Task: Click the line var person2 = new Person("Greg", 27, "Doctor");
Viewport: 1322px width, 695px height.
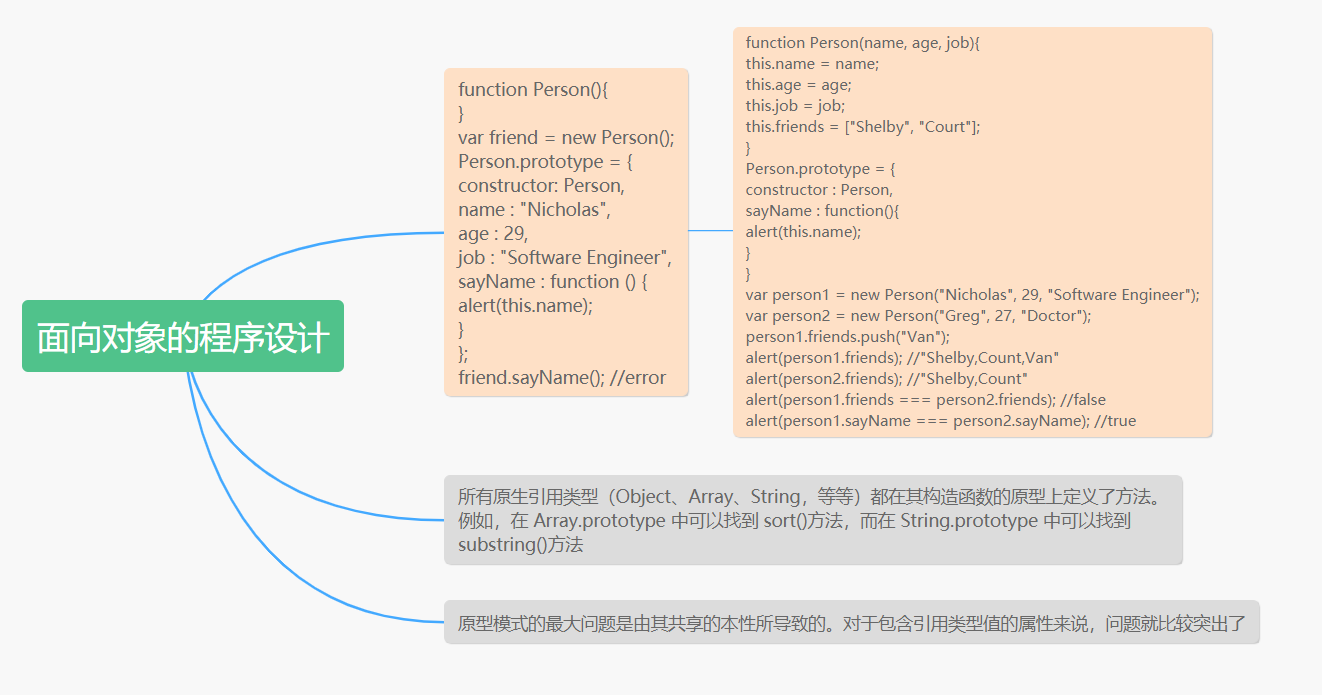Action: click(x=919, y=316)
